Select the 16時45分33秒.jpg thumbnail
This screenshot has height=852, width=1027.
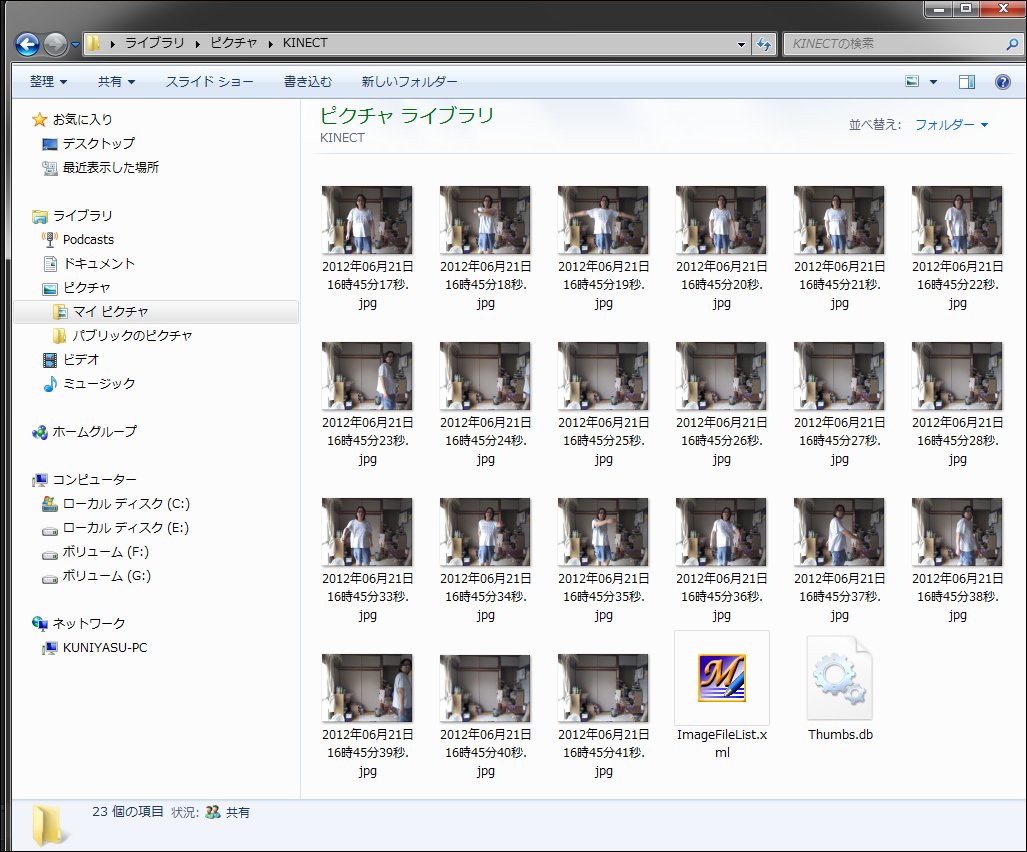coord(367,532)
